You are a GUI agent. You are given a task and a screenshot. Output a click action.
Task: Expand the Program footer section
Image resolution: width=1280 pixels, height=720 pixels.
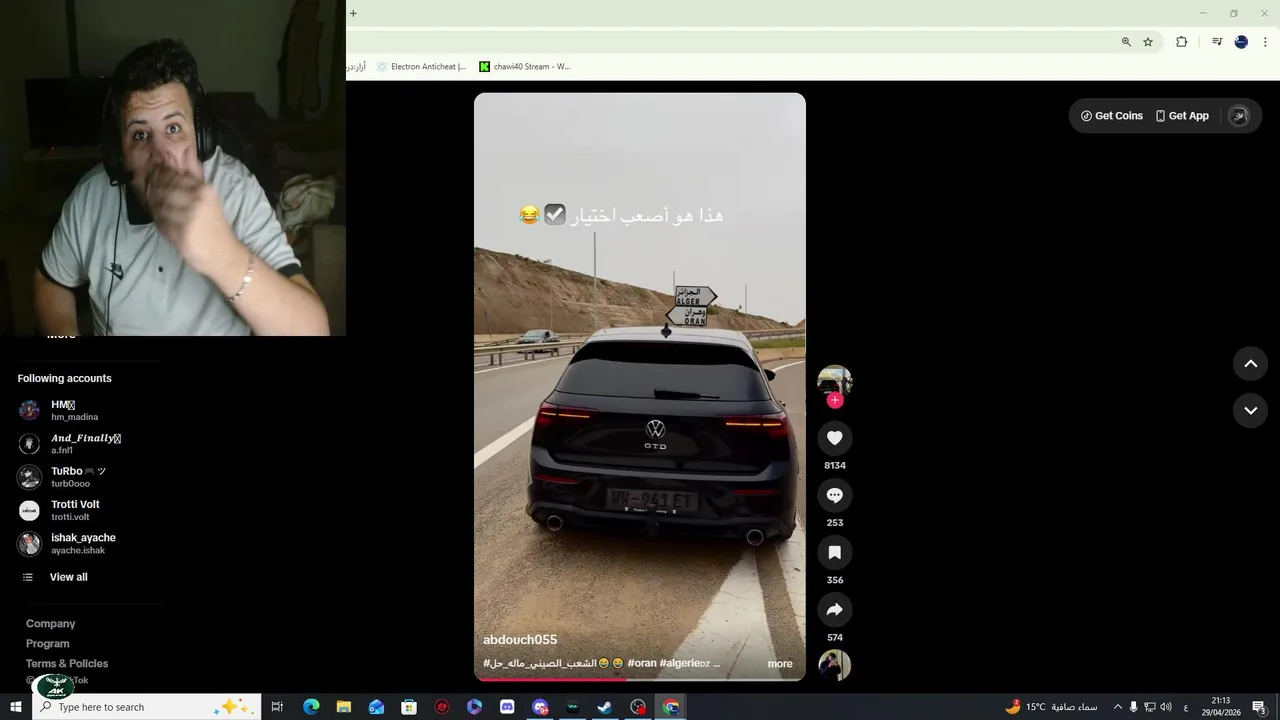[47, 644]
